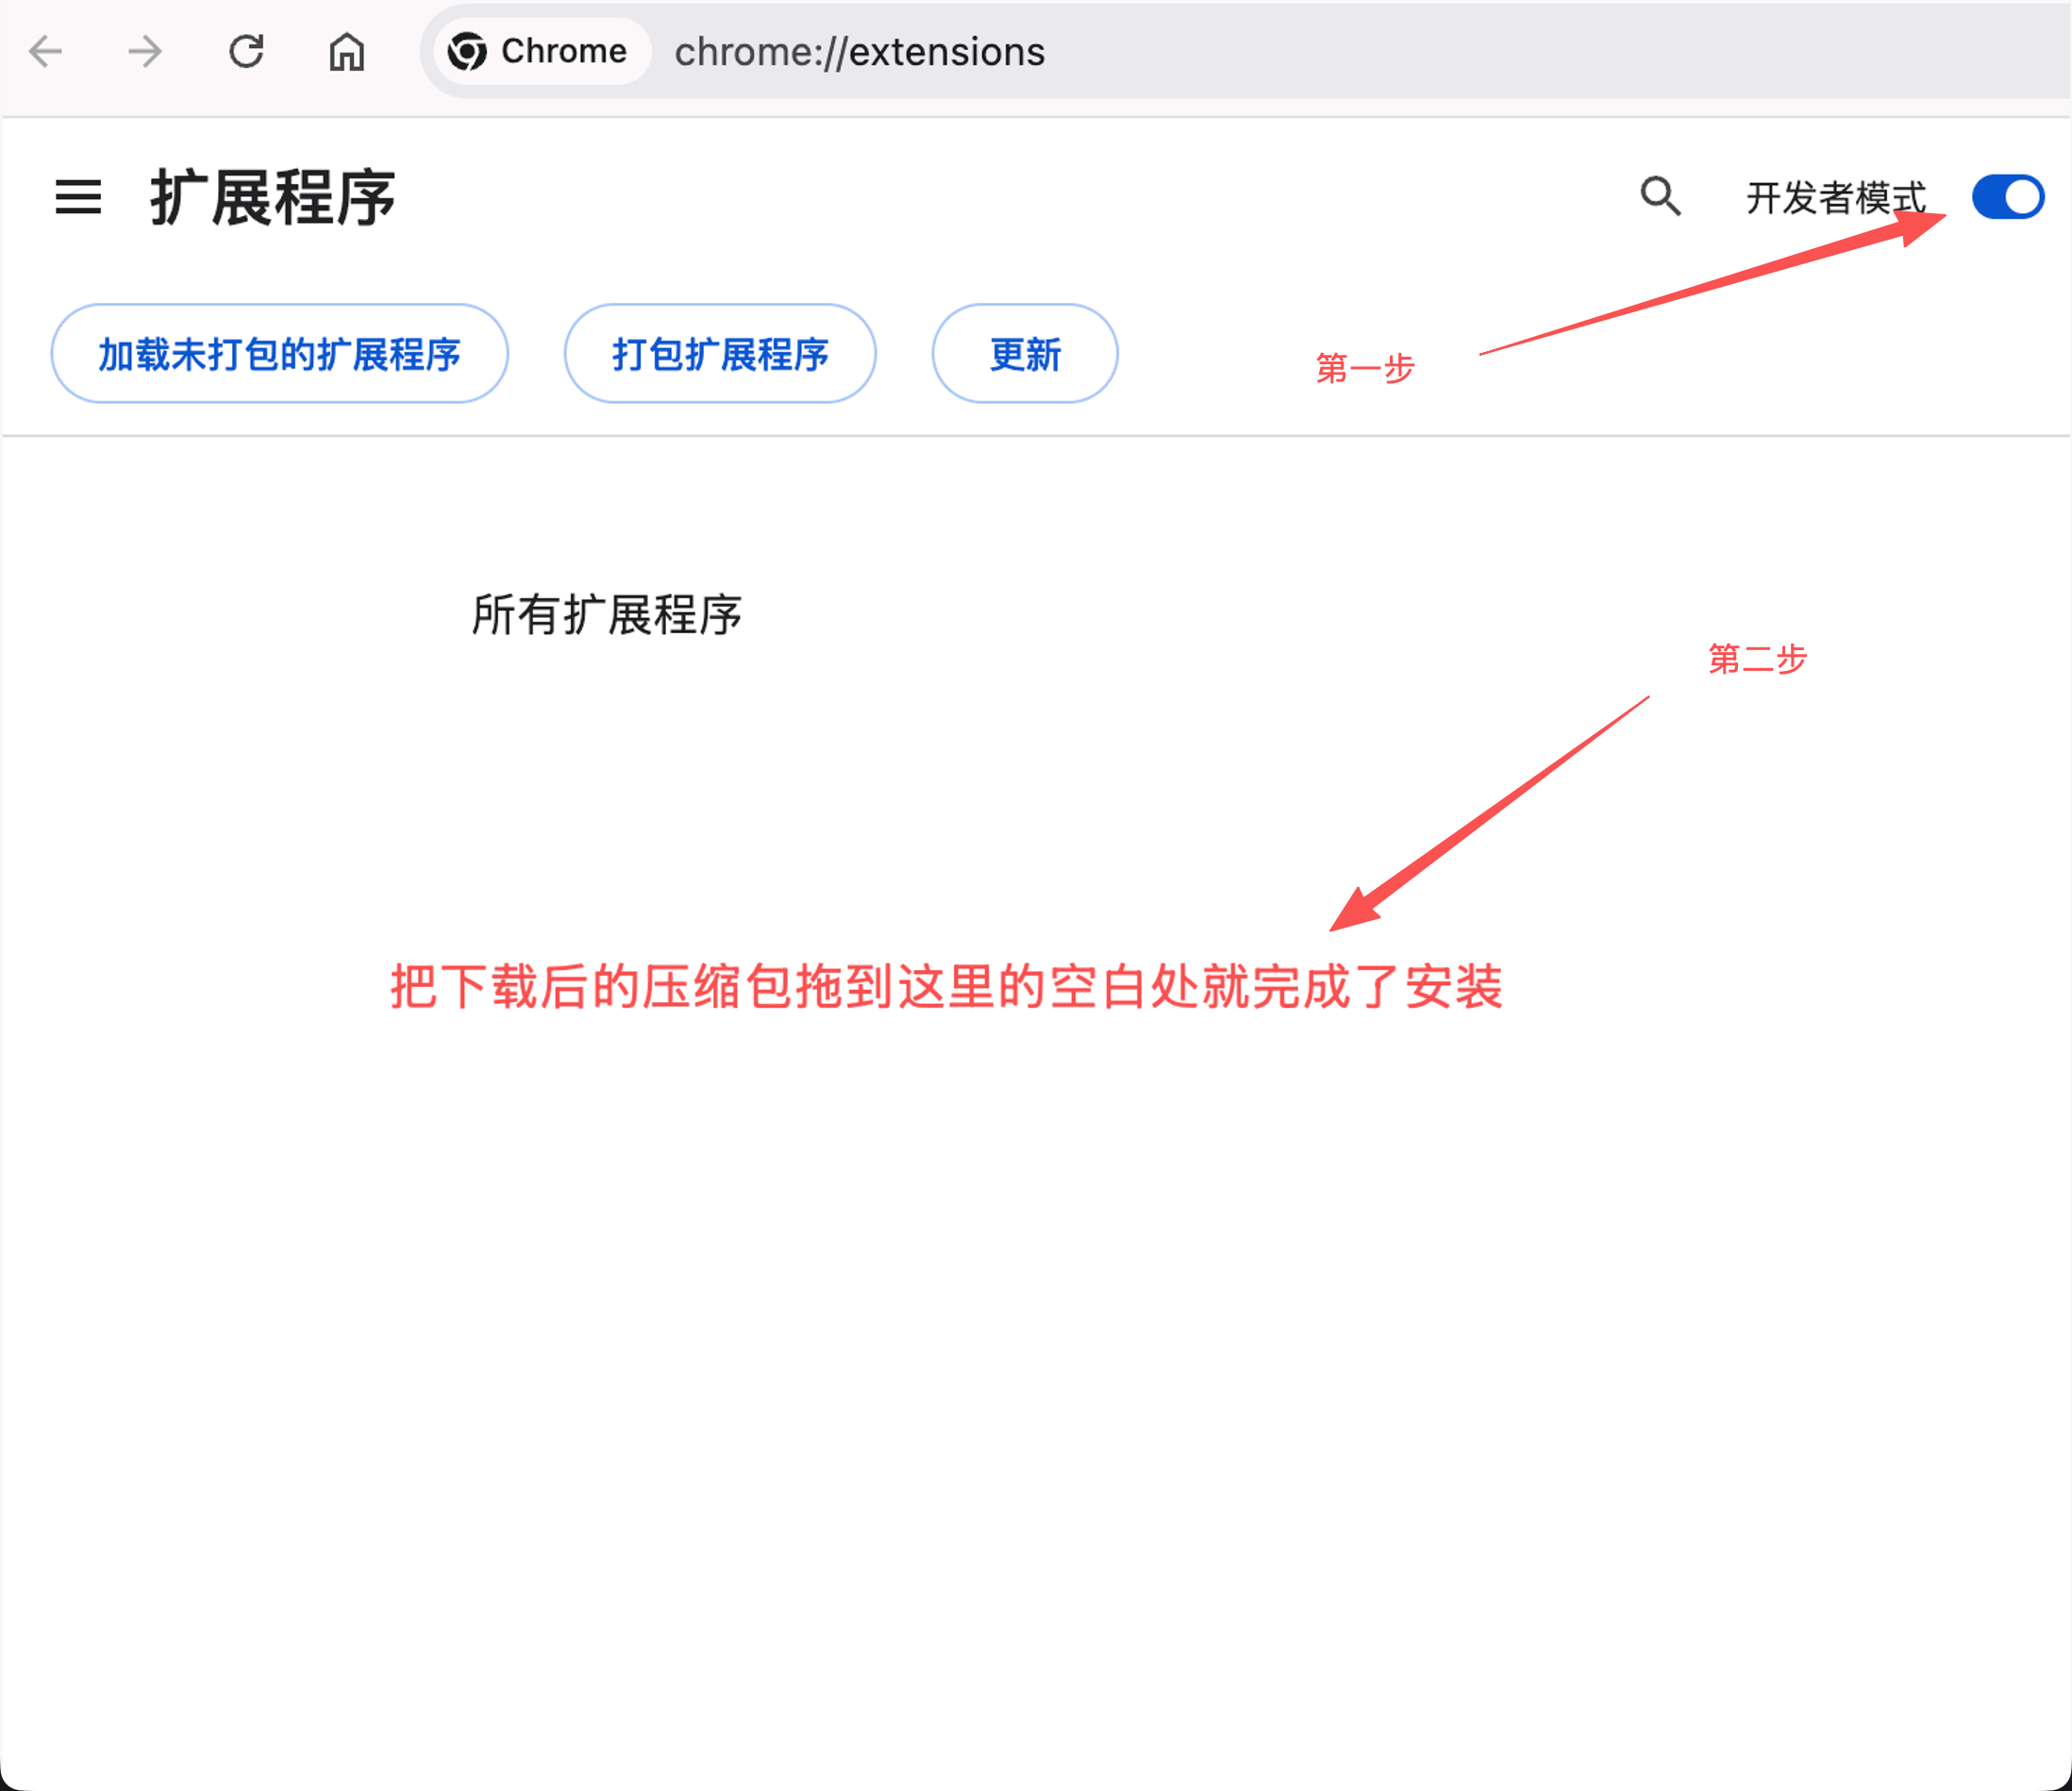Click the 开发者模式 label text
2072x1791 pixels.
[1835, 198]
